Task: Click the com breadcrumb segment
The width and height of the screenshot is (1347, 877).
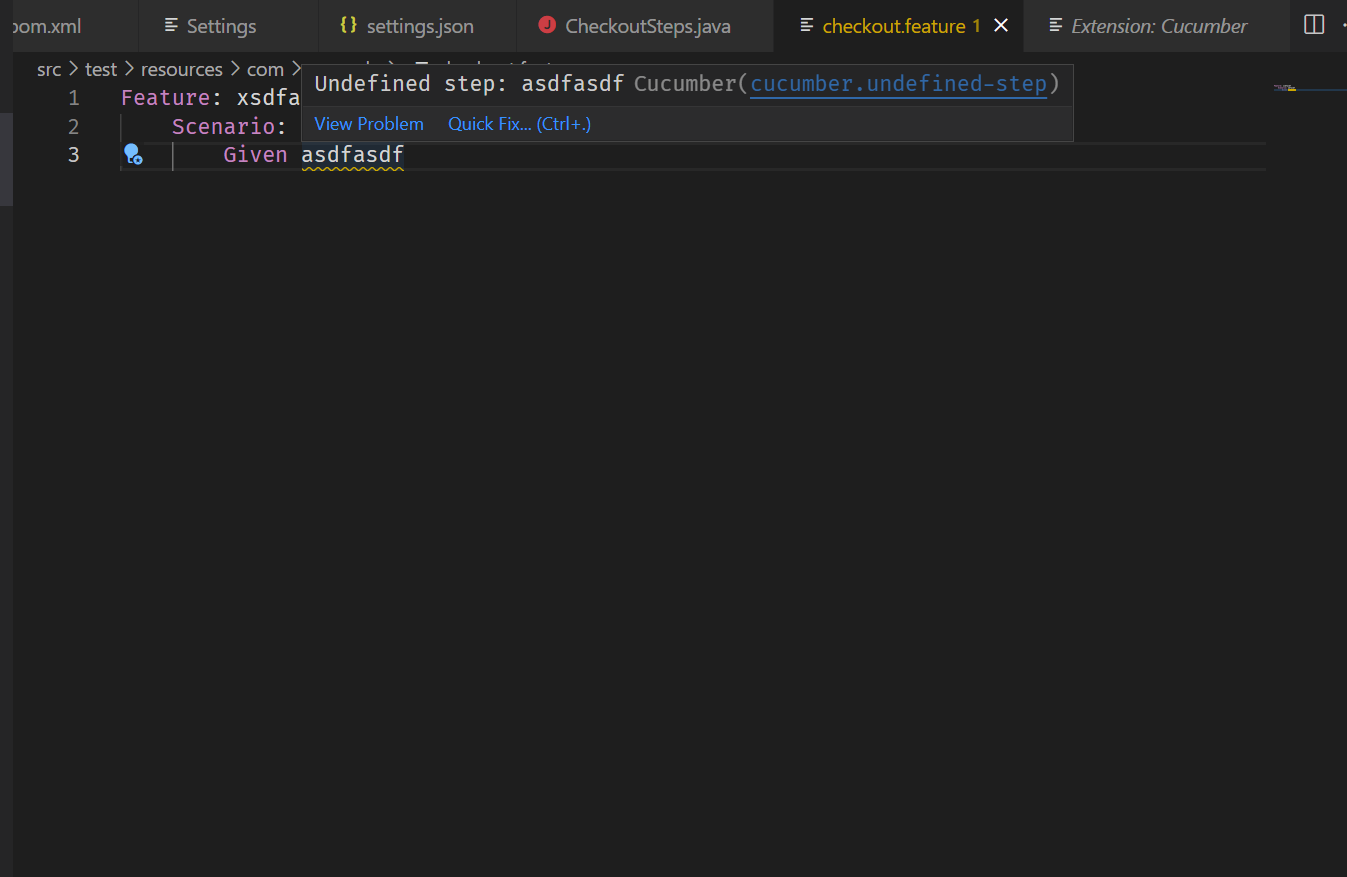Action: [x=265, y=69]
